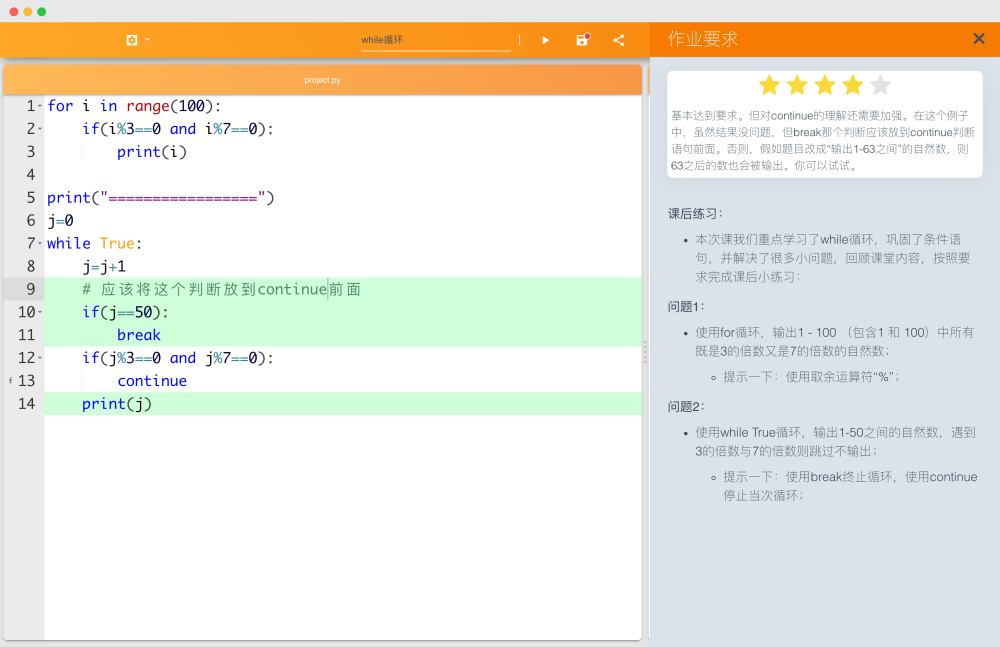Screen dimensions: 1000x647
Task: Run the code with the play button
Action: point(545,40)
